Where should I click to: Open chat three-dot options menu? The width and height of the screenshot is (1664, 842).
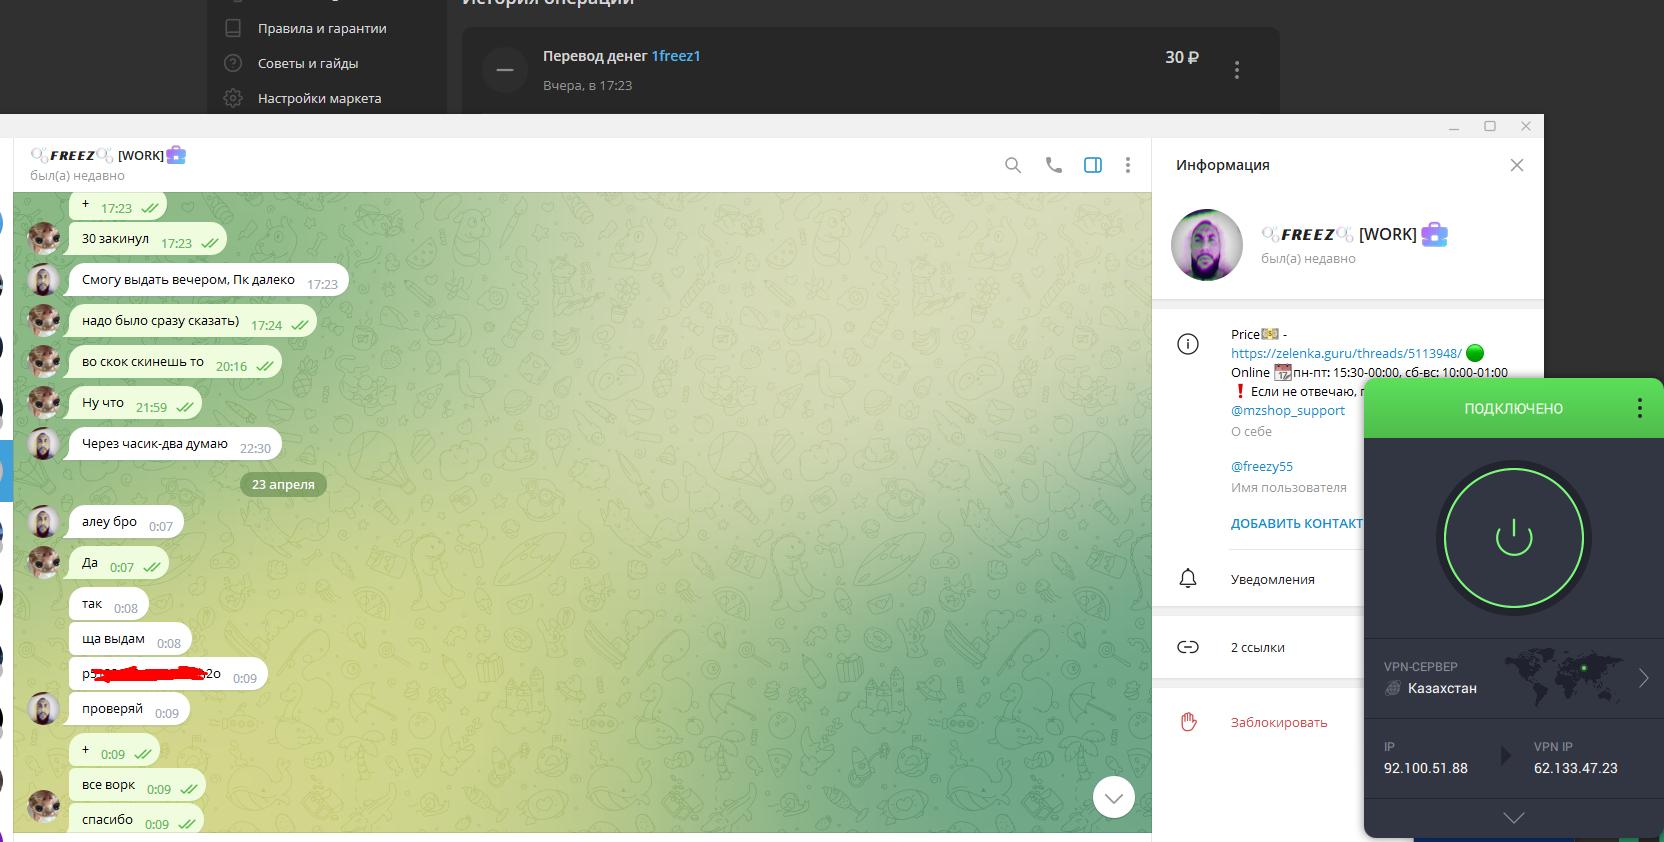coord(1128,165)
